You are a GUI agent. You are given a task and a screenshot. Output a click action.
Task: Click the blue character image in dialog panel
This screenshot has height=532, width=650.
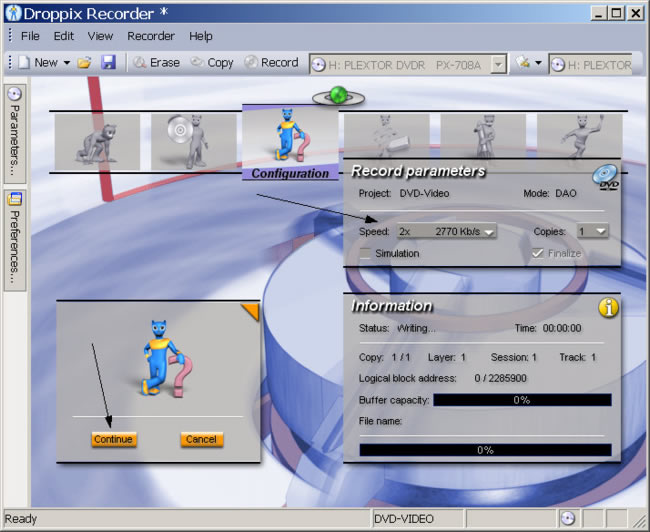pyautogui.click(x=166, y=359)
